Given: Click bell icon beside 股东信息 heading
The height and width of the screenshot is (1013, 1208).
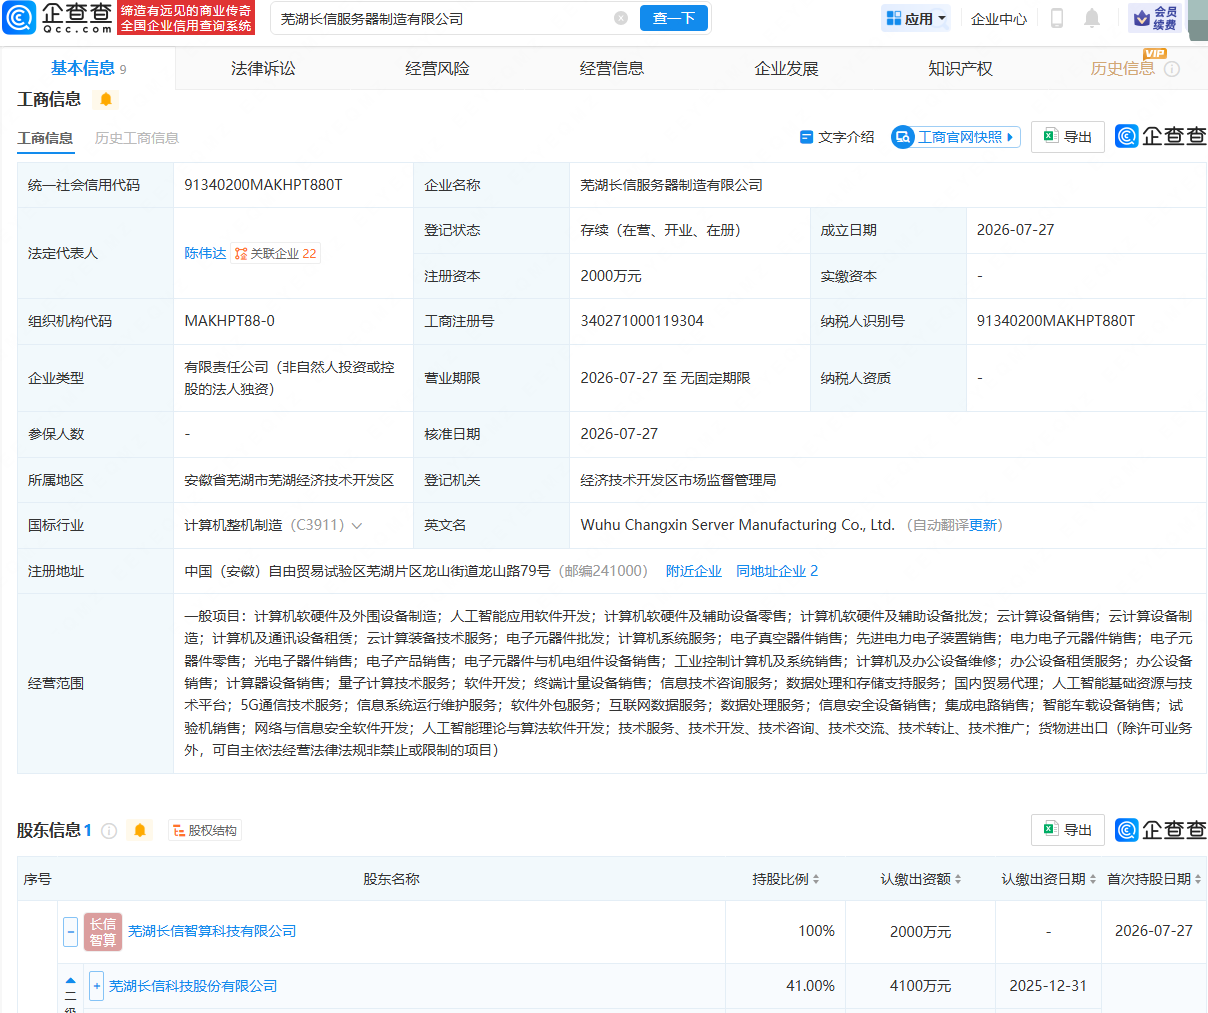Looking at the screenshot, I should point(140,830).
